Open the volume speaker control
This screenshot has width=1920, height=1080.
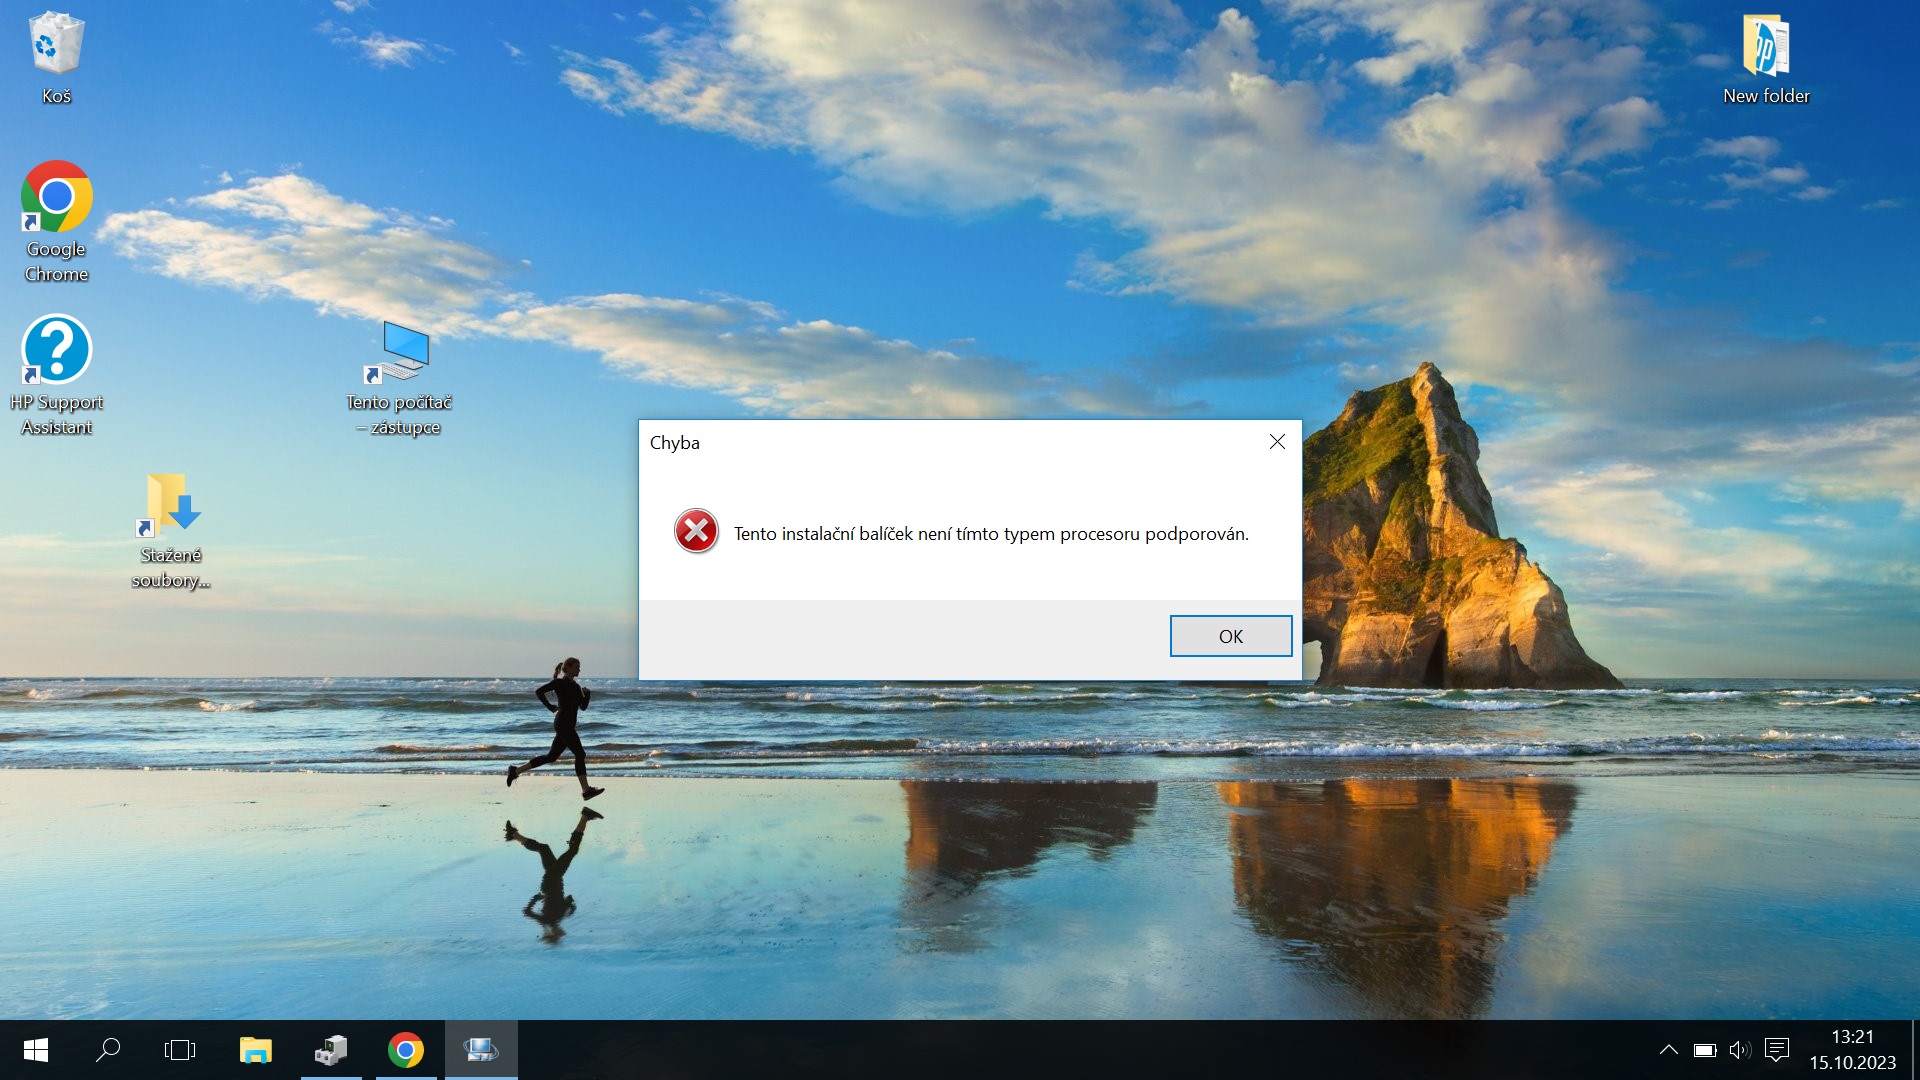1740,1050
